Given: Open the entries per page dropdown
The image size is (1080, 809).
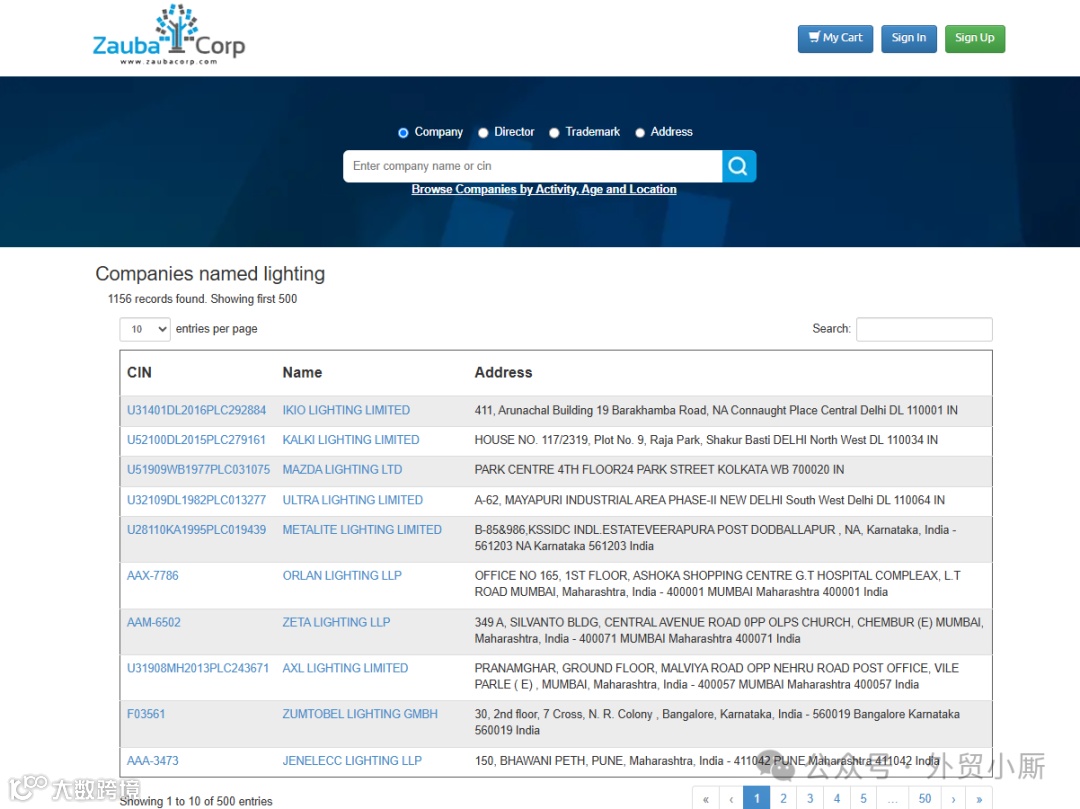Looking at the screenshot, I should (x=145, y=329).
